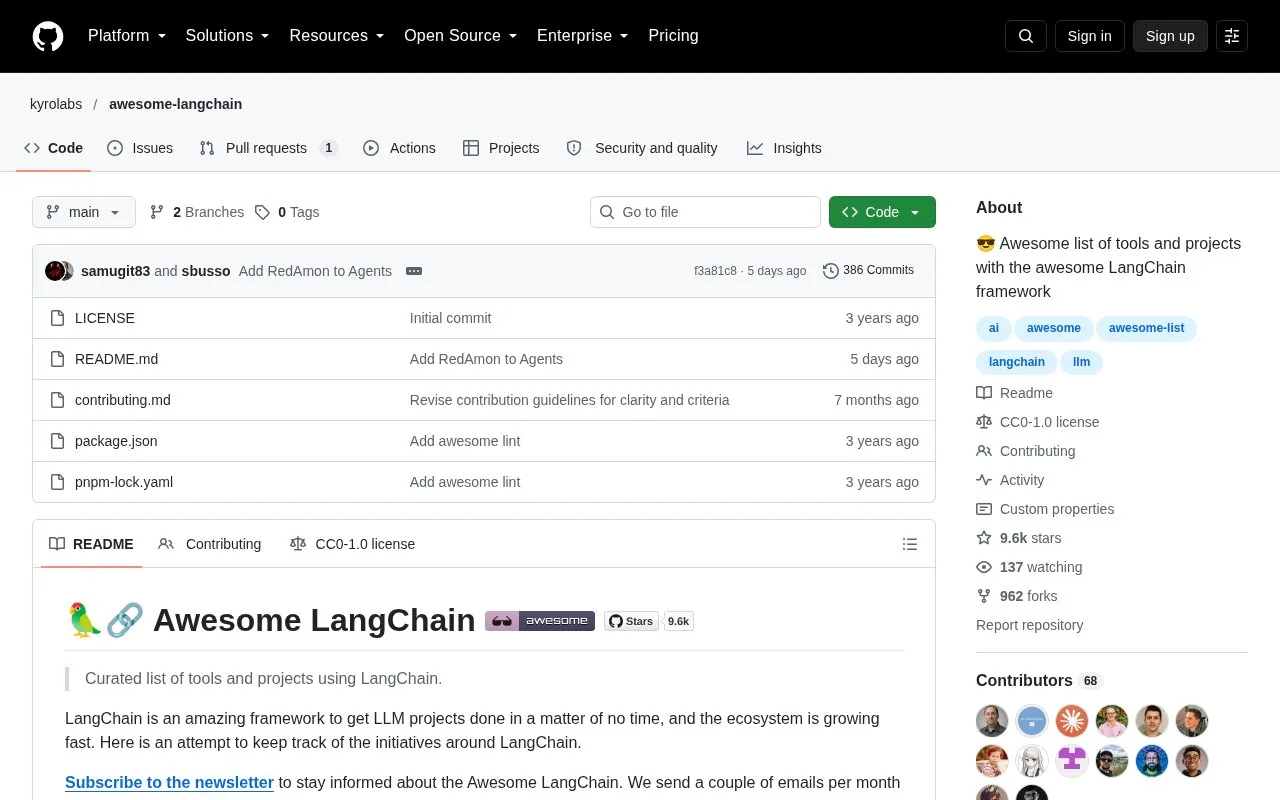Open the langchain topic tag
1280x800 pixels.
(x=1017, y=362)
